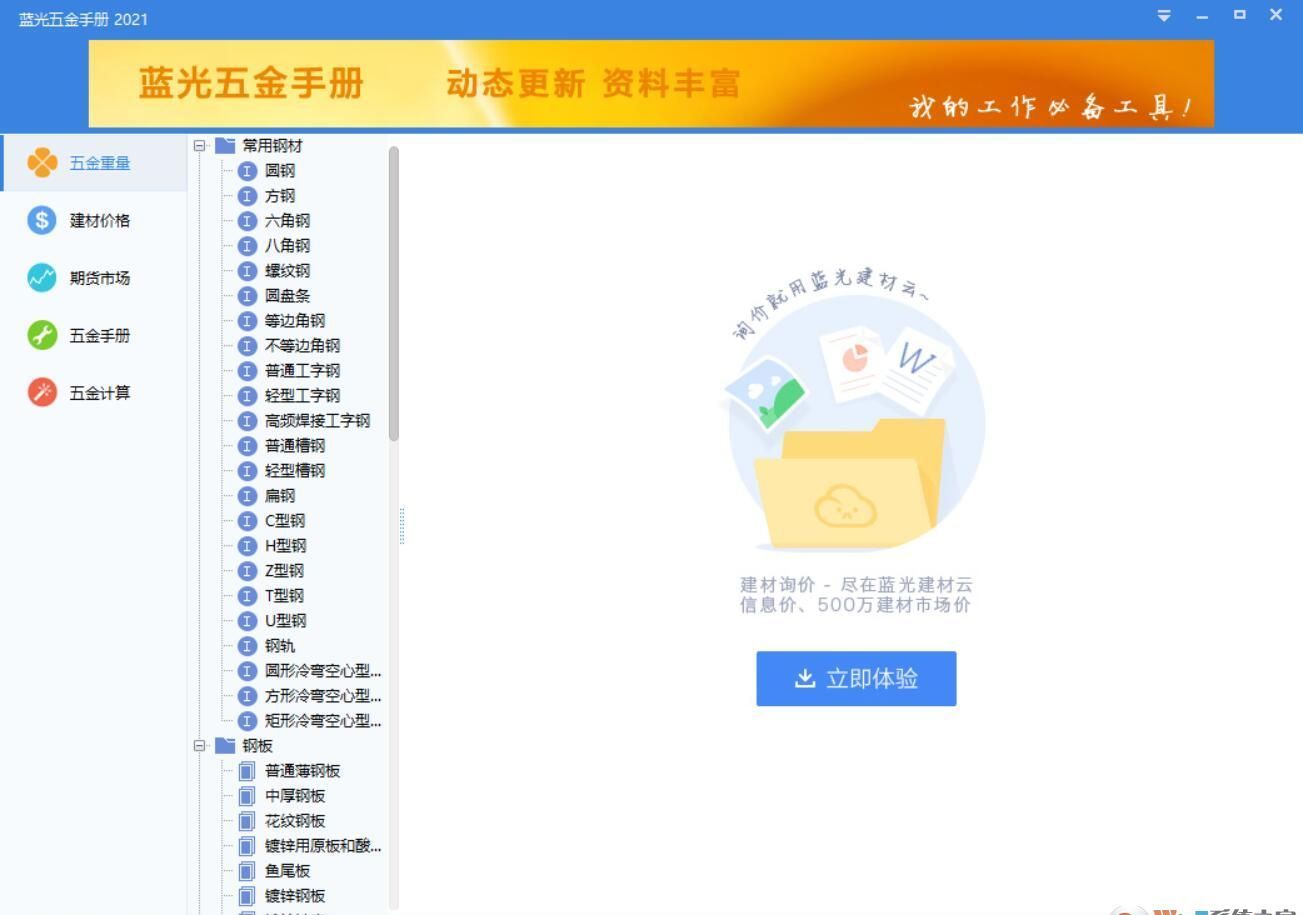
Task: Click the icon beside 螺纹钢
Action: pos(248,271)
